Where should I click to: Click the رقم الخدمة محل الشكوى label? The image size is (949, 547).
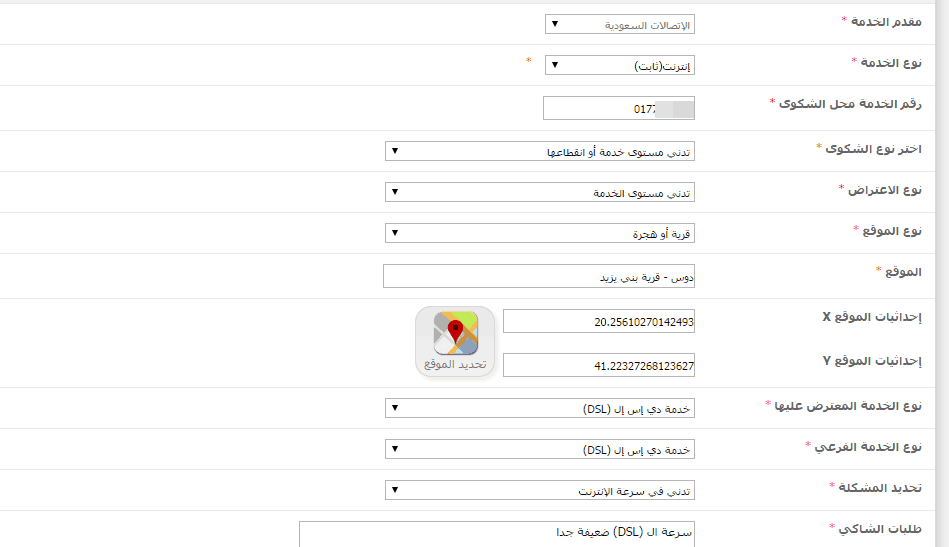tap(850, 103)
